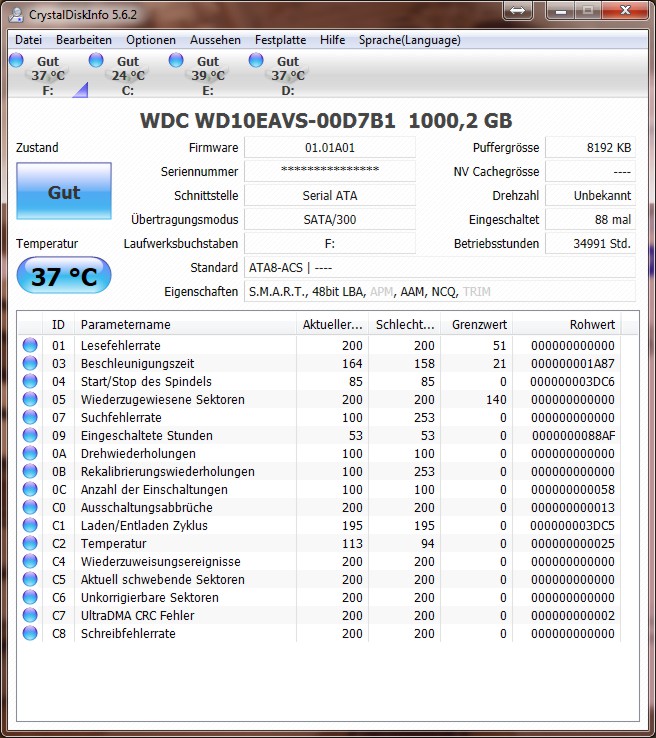Click the masked Seriennummer field
The height and width of the screenshot is (738, 656).
click(x=330, y=171)
